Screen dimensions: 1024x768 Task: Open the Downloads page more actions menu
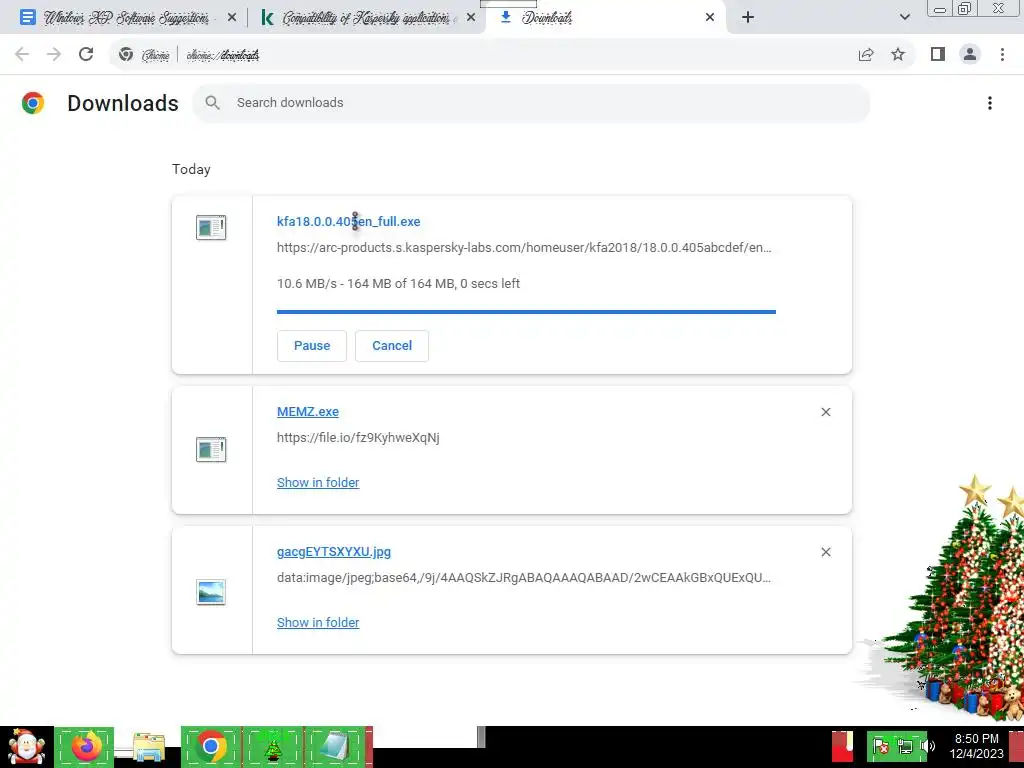coord(989,103)
